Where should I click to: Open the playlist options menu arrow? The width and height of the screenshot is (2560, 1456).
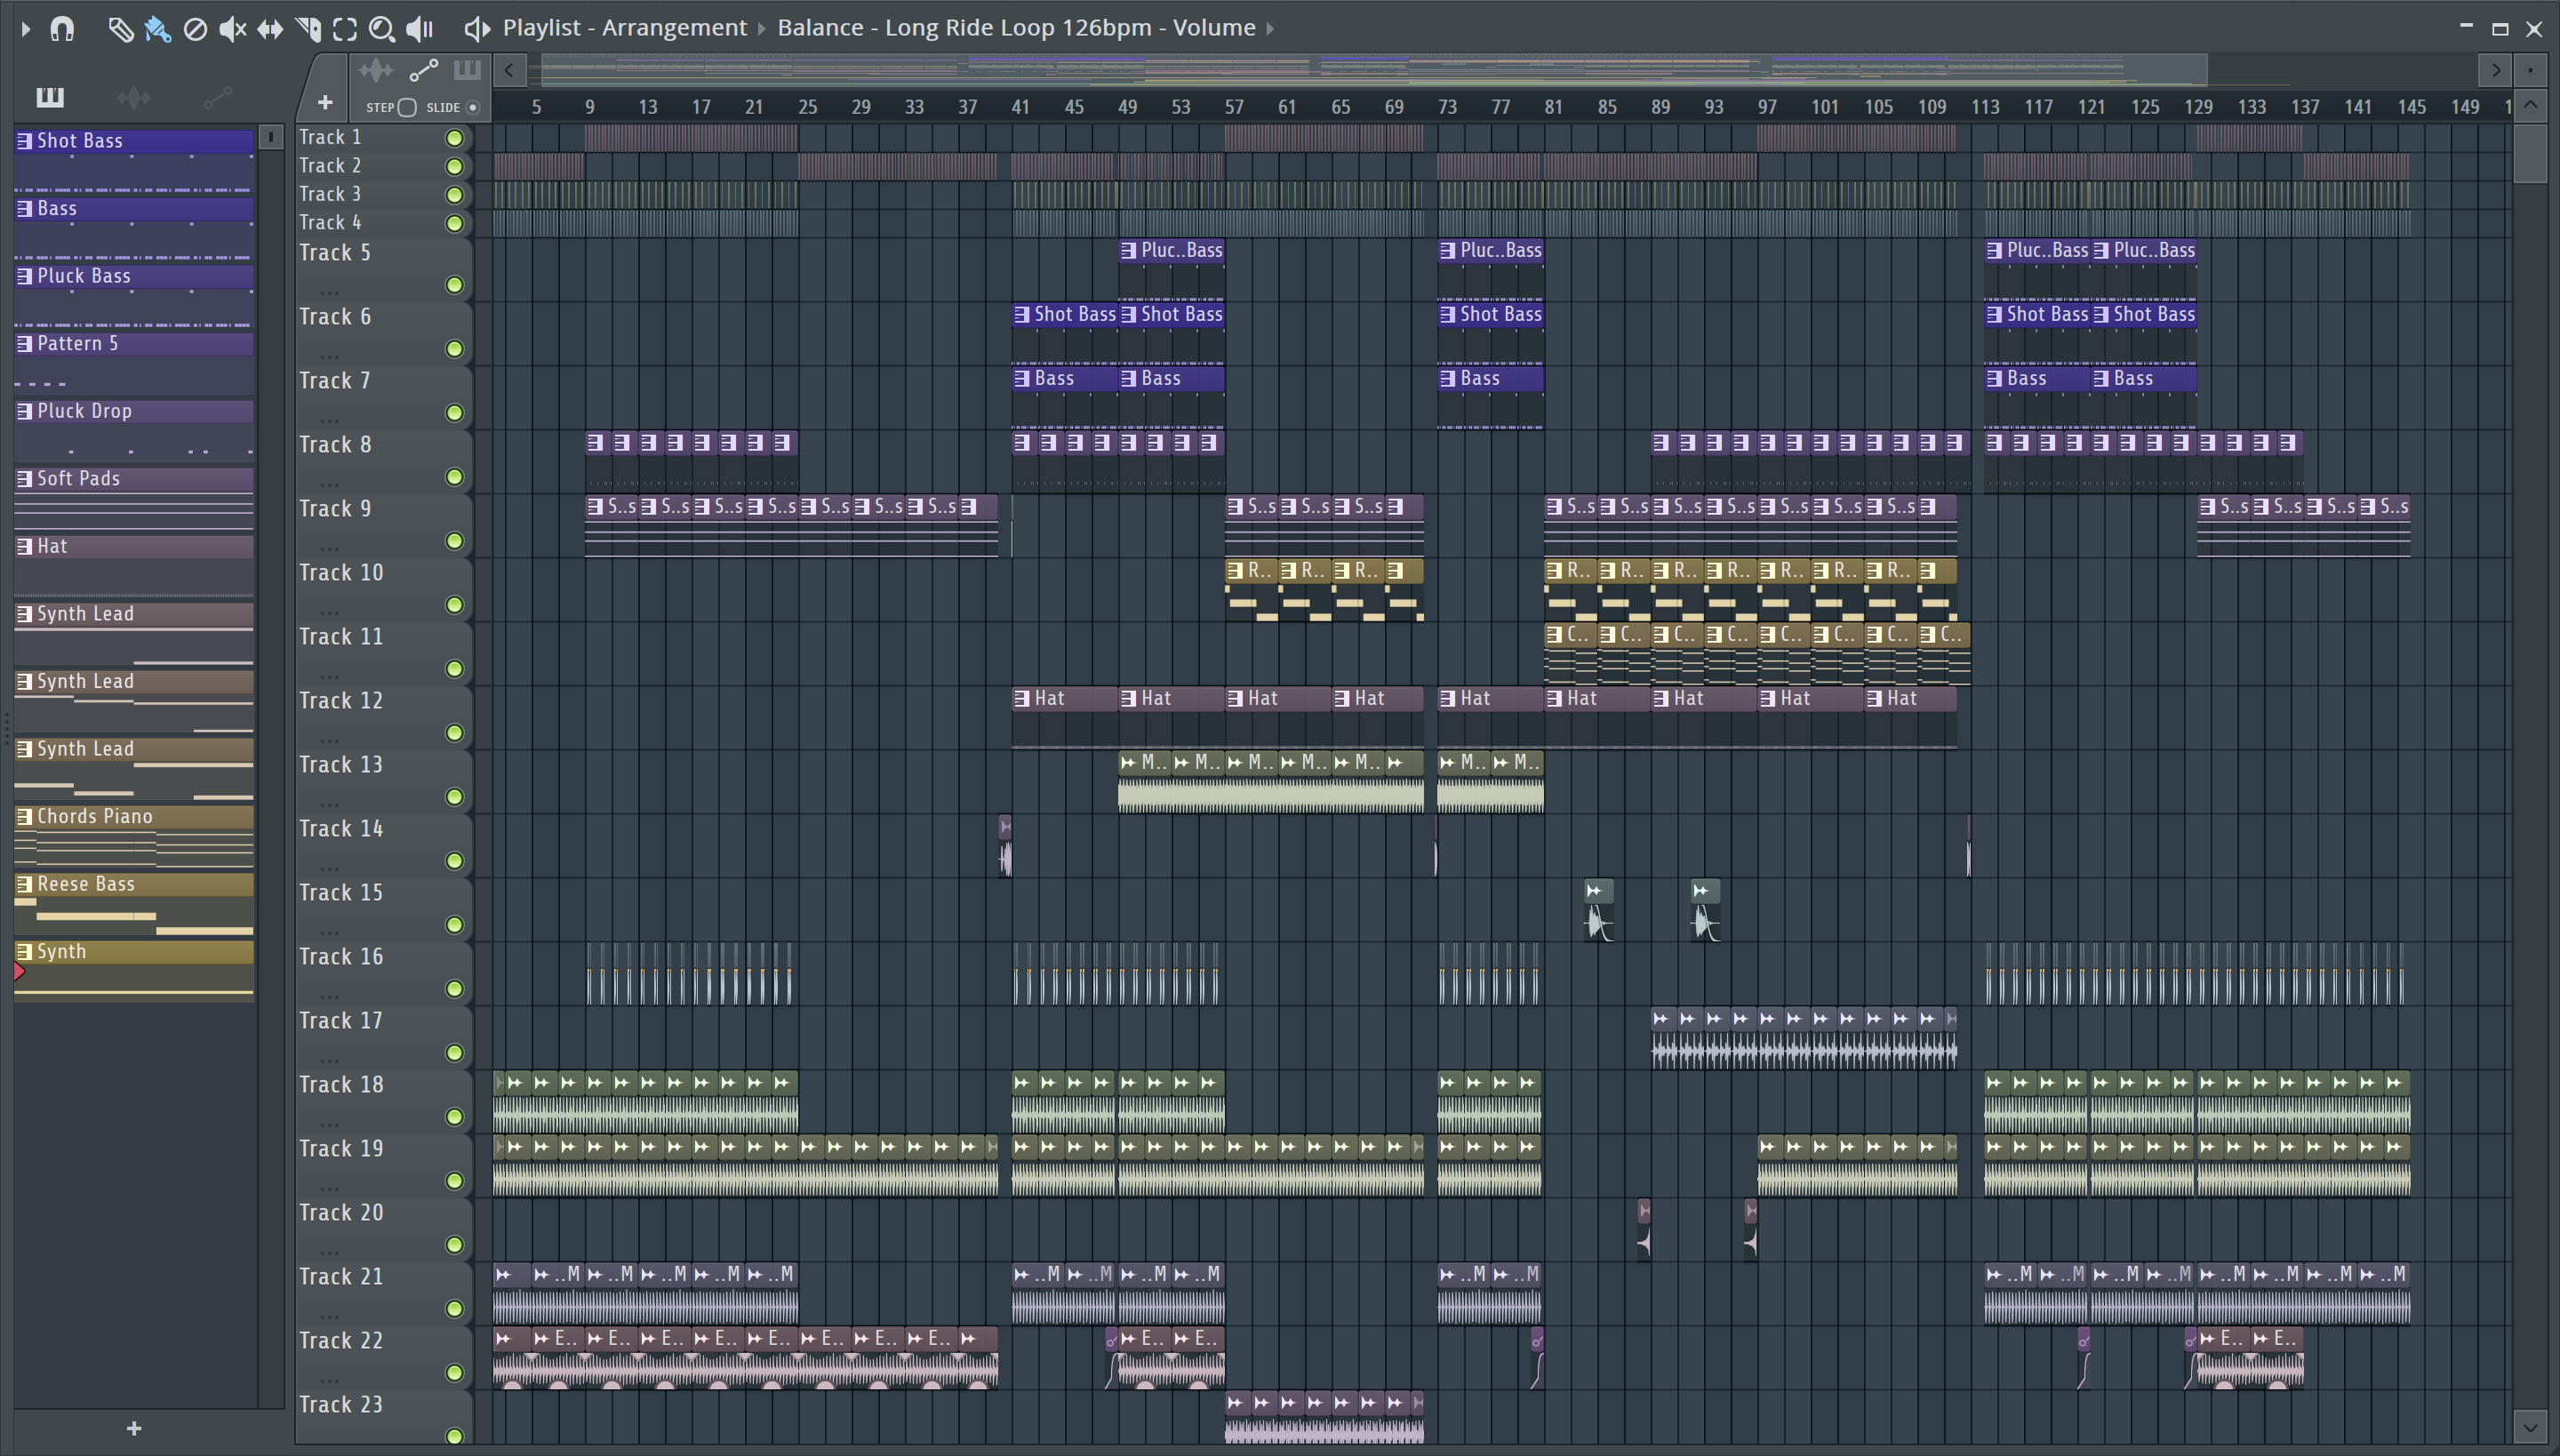[25, 29]
